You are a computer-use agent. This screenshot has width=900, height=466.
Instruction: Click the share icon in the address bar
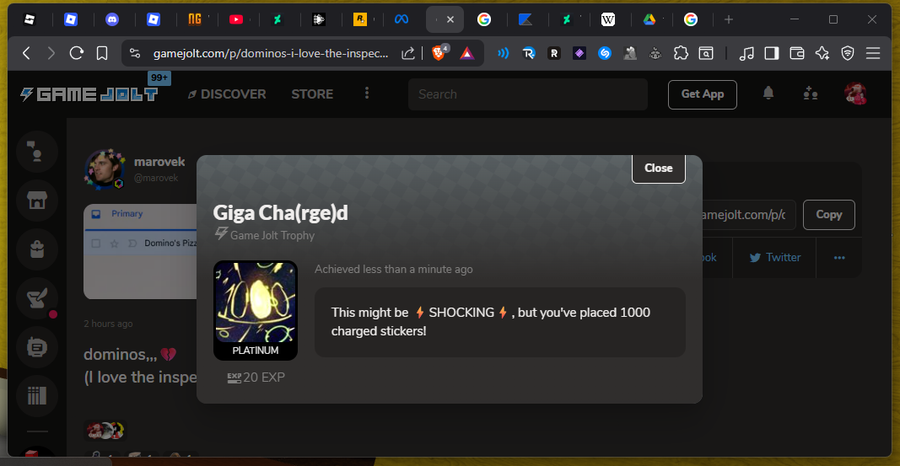[x=408, y=53]
